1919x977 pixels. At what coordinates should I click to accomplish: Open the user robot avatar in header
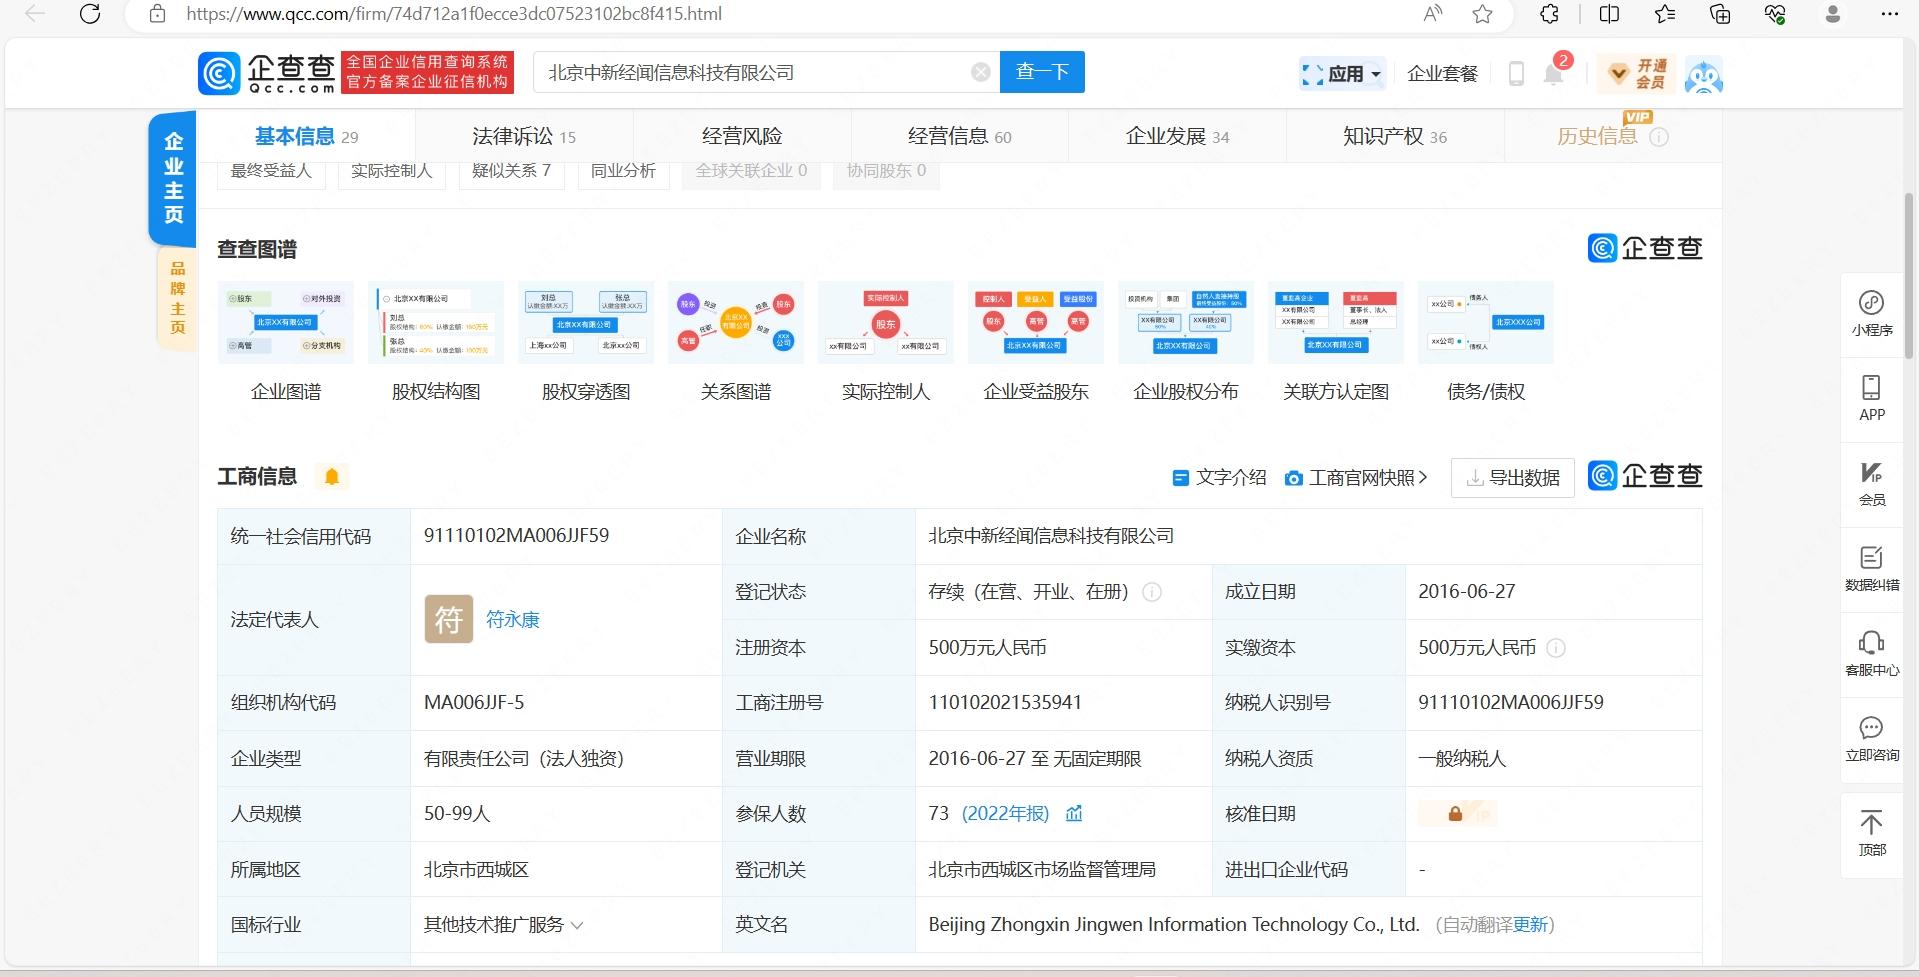[x=1703, y=74]
